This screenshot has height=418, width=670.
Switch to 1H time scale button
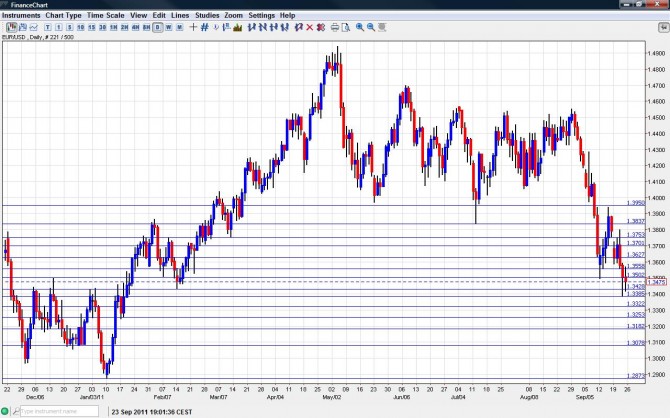coord(113,27)
